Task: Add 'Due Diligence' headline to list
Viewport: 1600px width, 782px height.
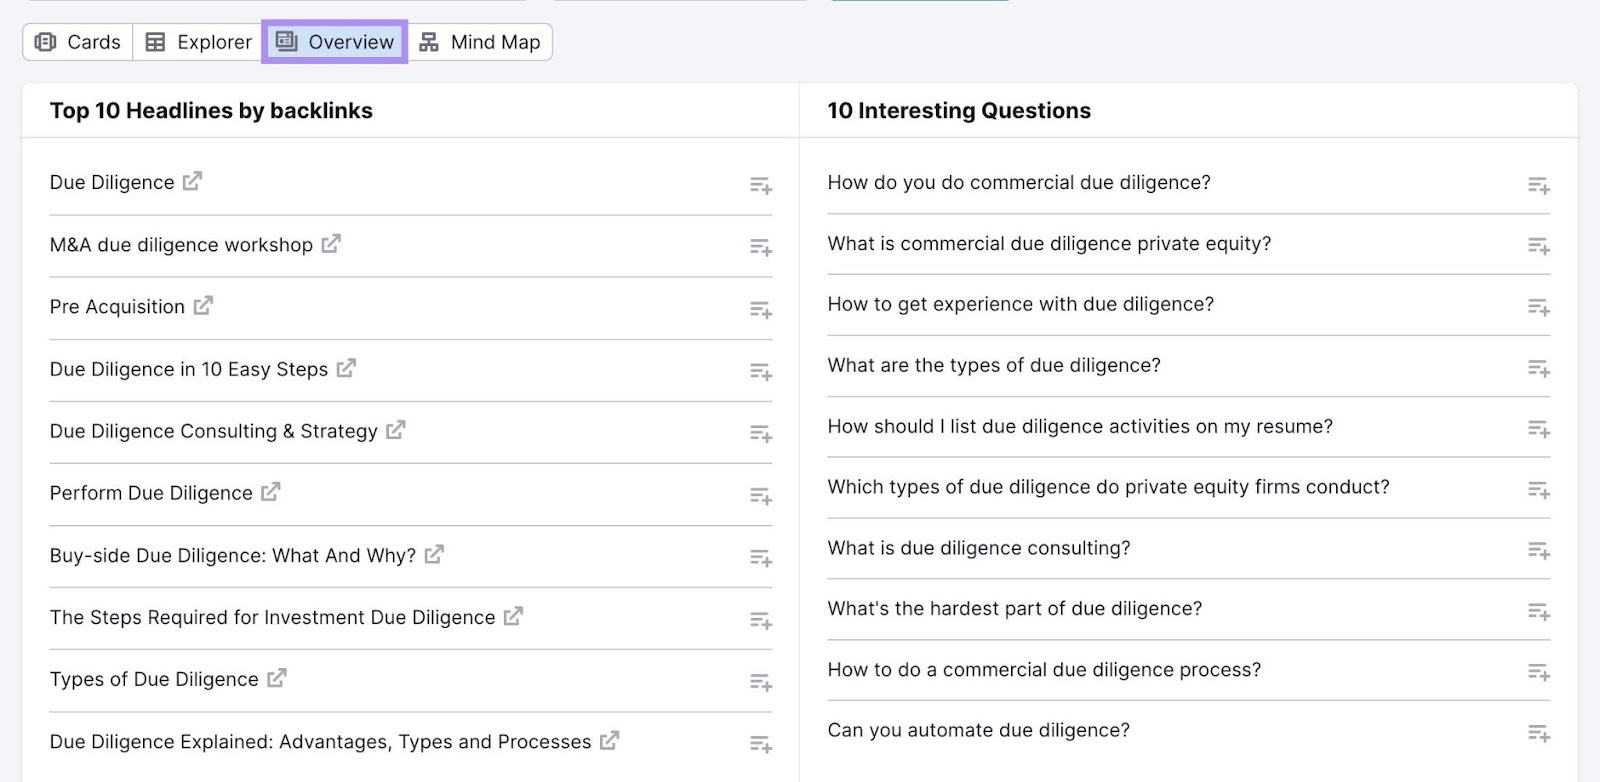Action: click(x=760, y=186)
